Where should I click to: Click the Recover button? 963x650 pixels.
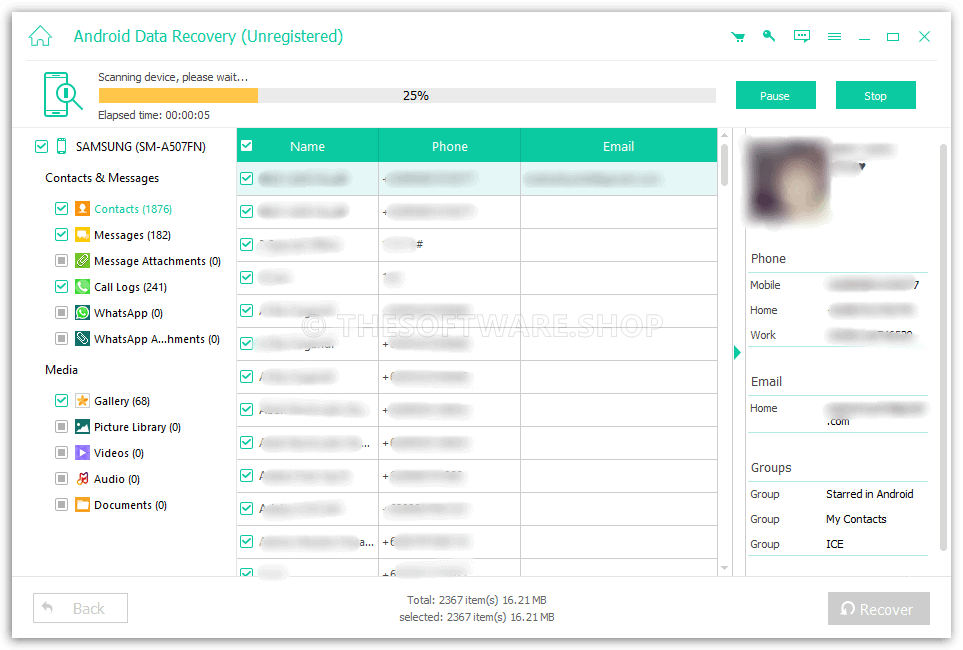click(878, 609)
